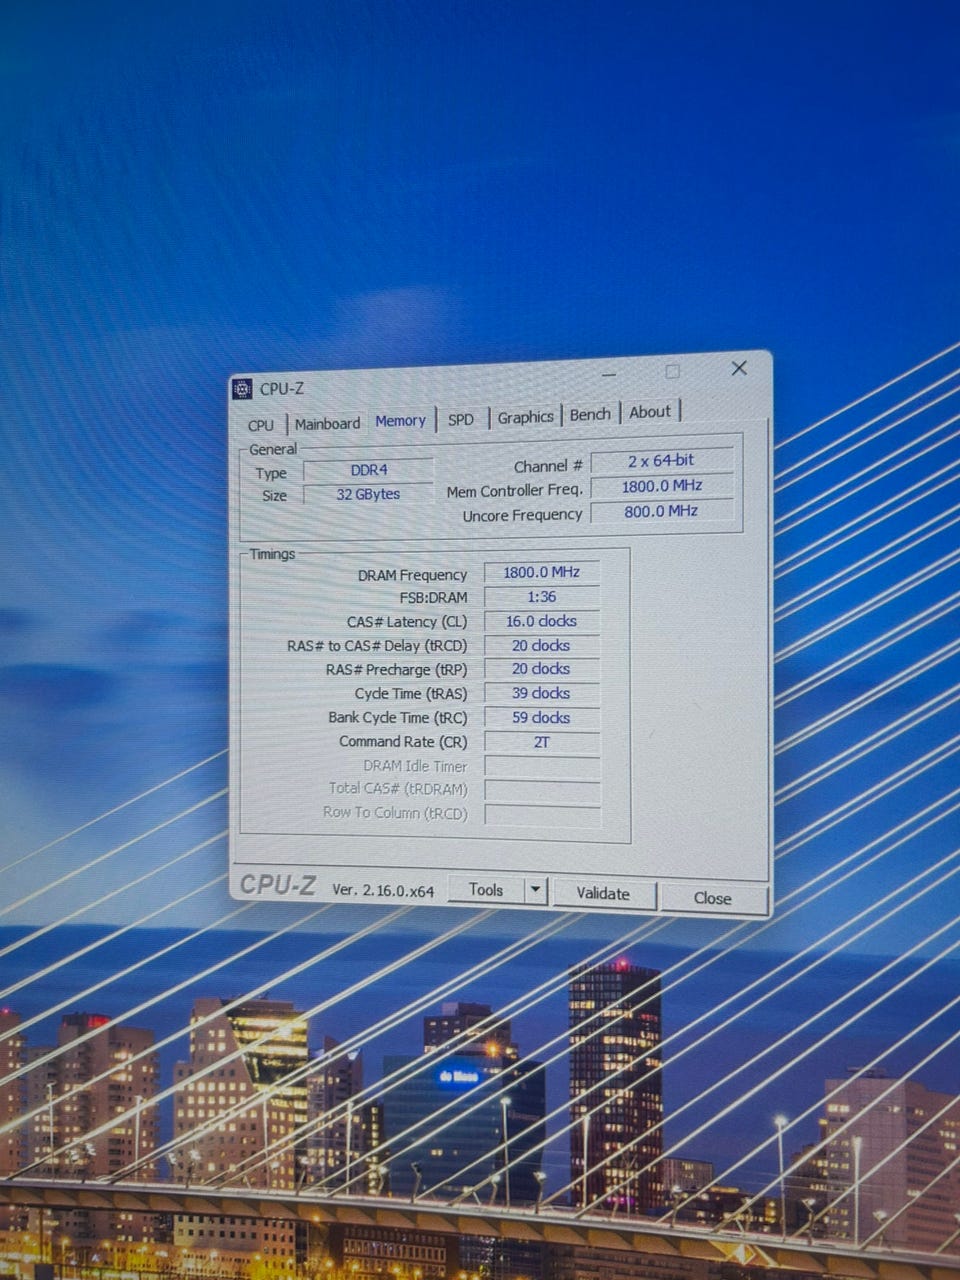Click the Command Rate (CR) label

coord(403,742)
